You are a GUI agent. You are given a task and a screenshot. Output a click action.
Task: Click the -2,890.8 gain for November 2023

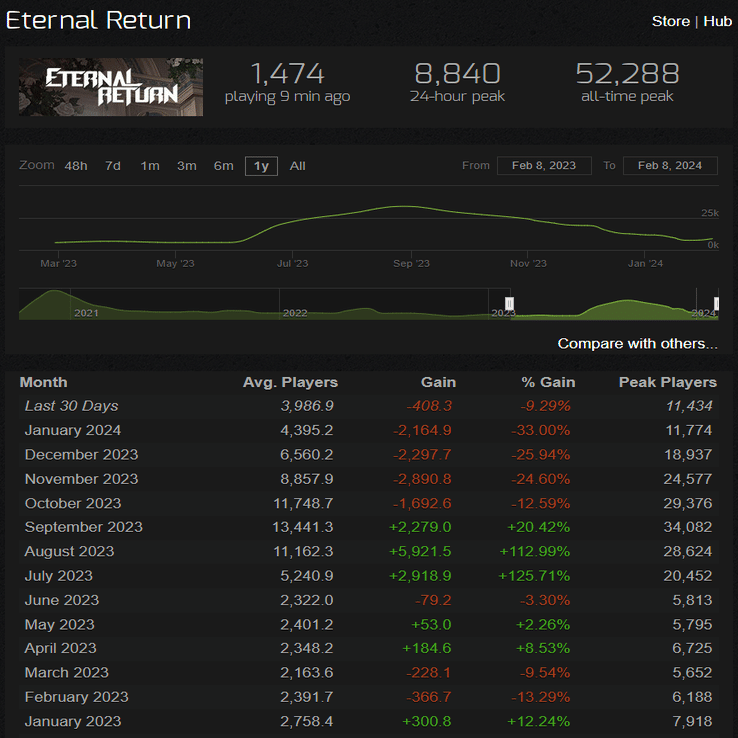click(422, 479)
